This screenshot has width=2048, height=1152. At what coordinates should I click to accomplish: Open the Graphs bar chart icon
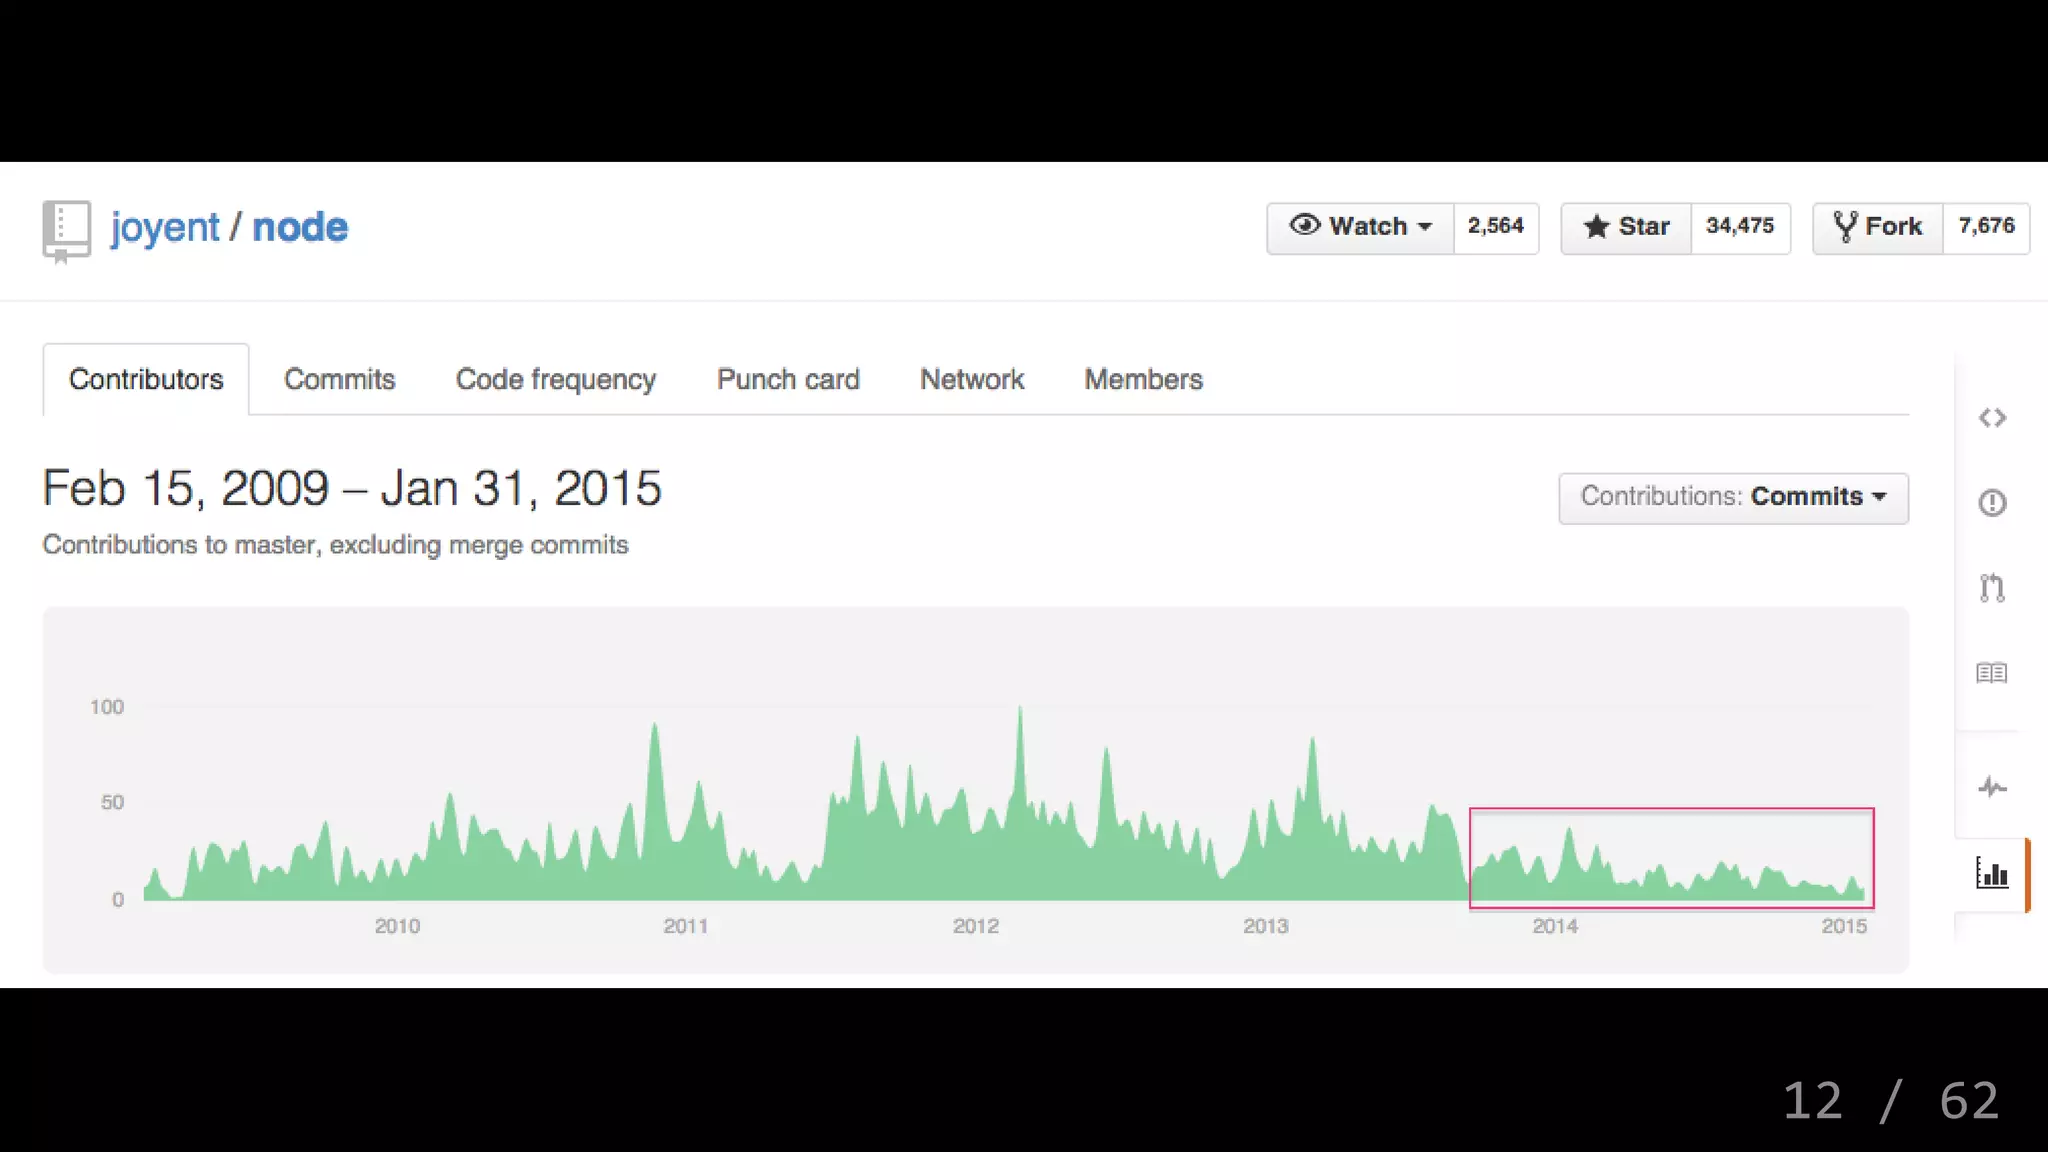tap(1992, 874)
